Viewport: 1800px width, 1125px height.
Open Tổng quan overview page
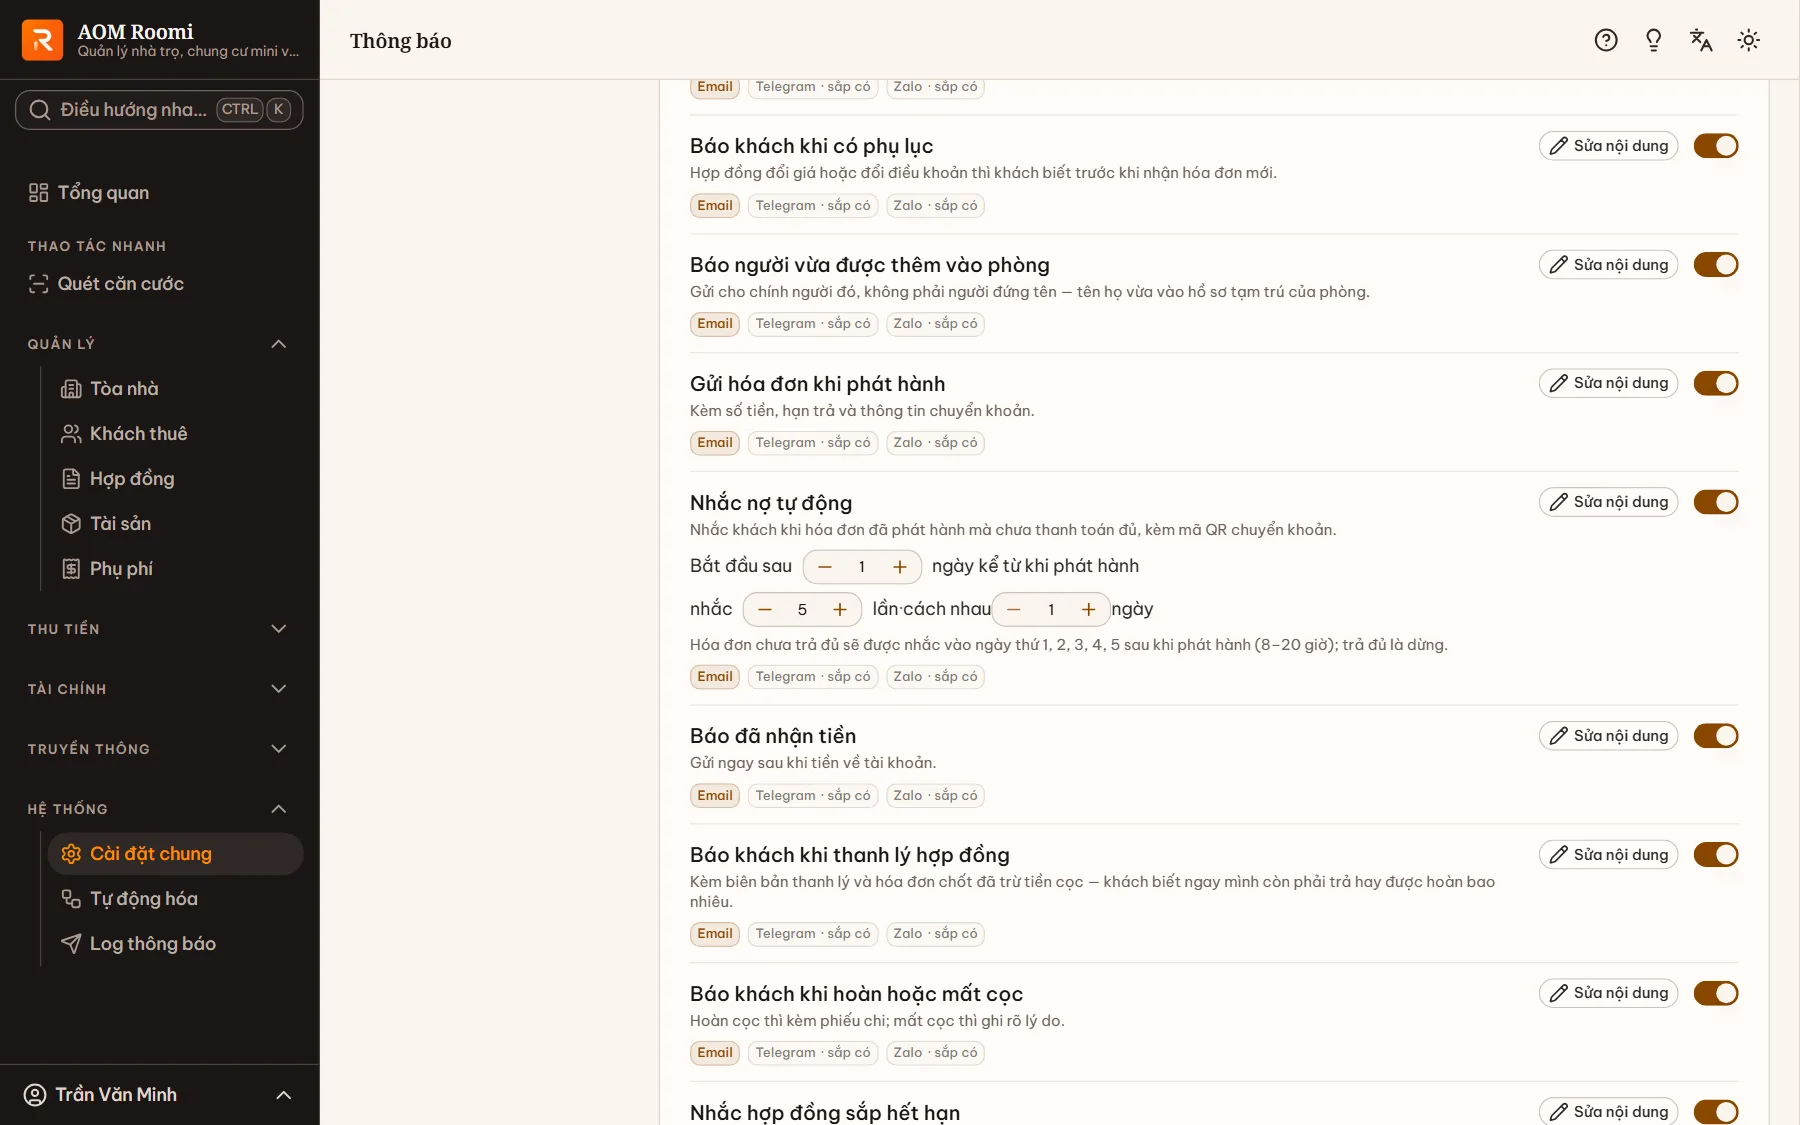tap(159, 193)
